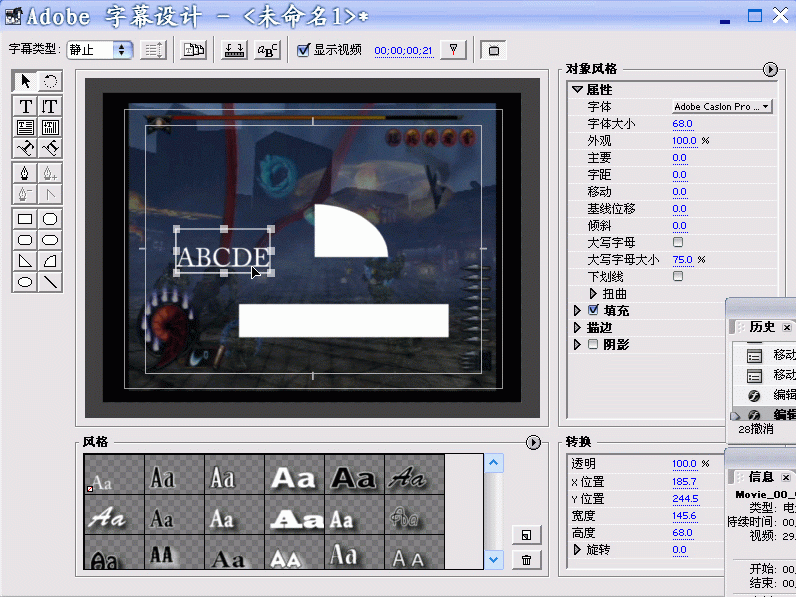Select the horizontal paragraph text tool
The image size is (796, 597).
tap(25, 127)
